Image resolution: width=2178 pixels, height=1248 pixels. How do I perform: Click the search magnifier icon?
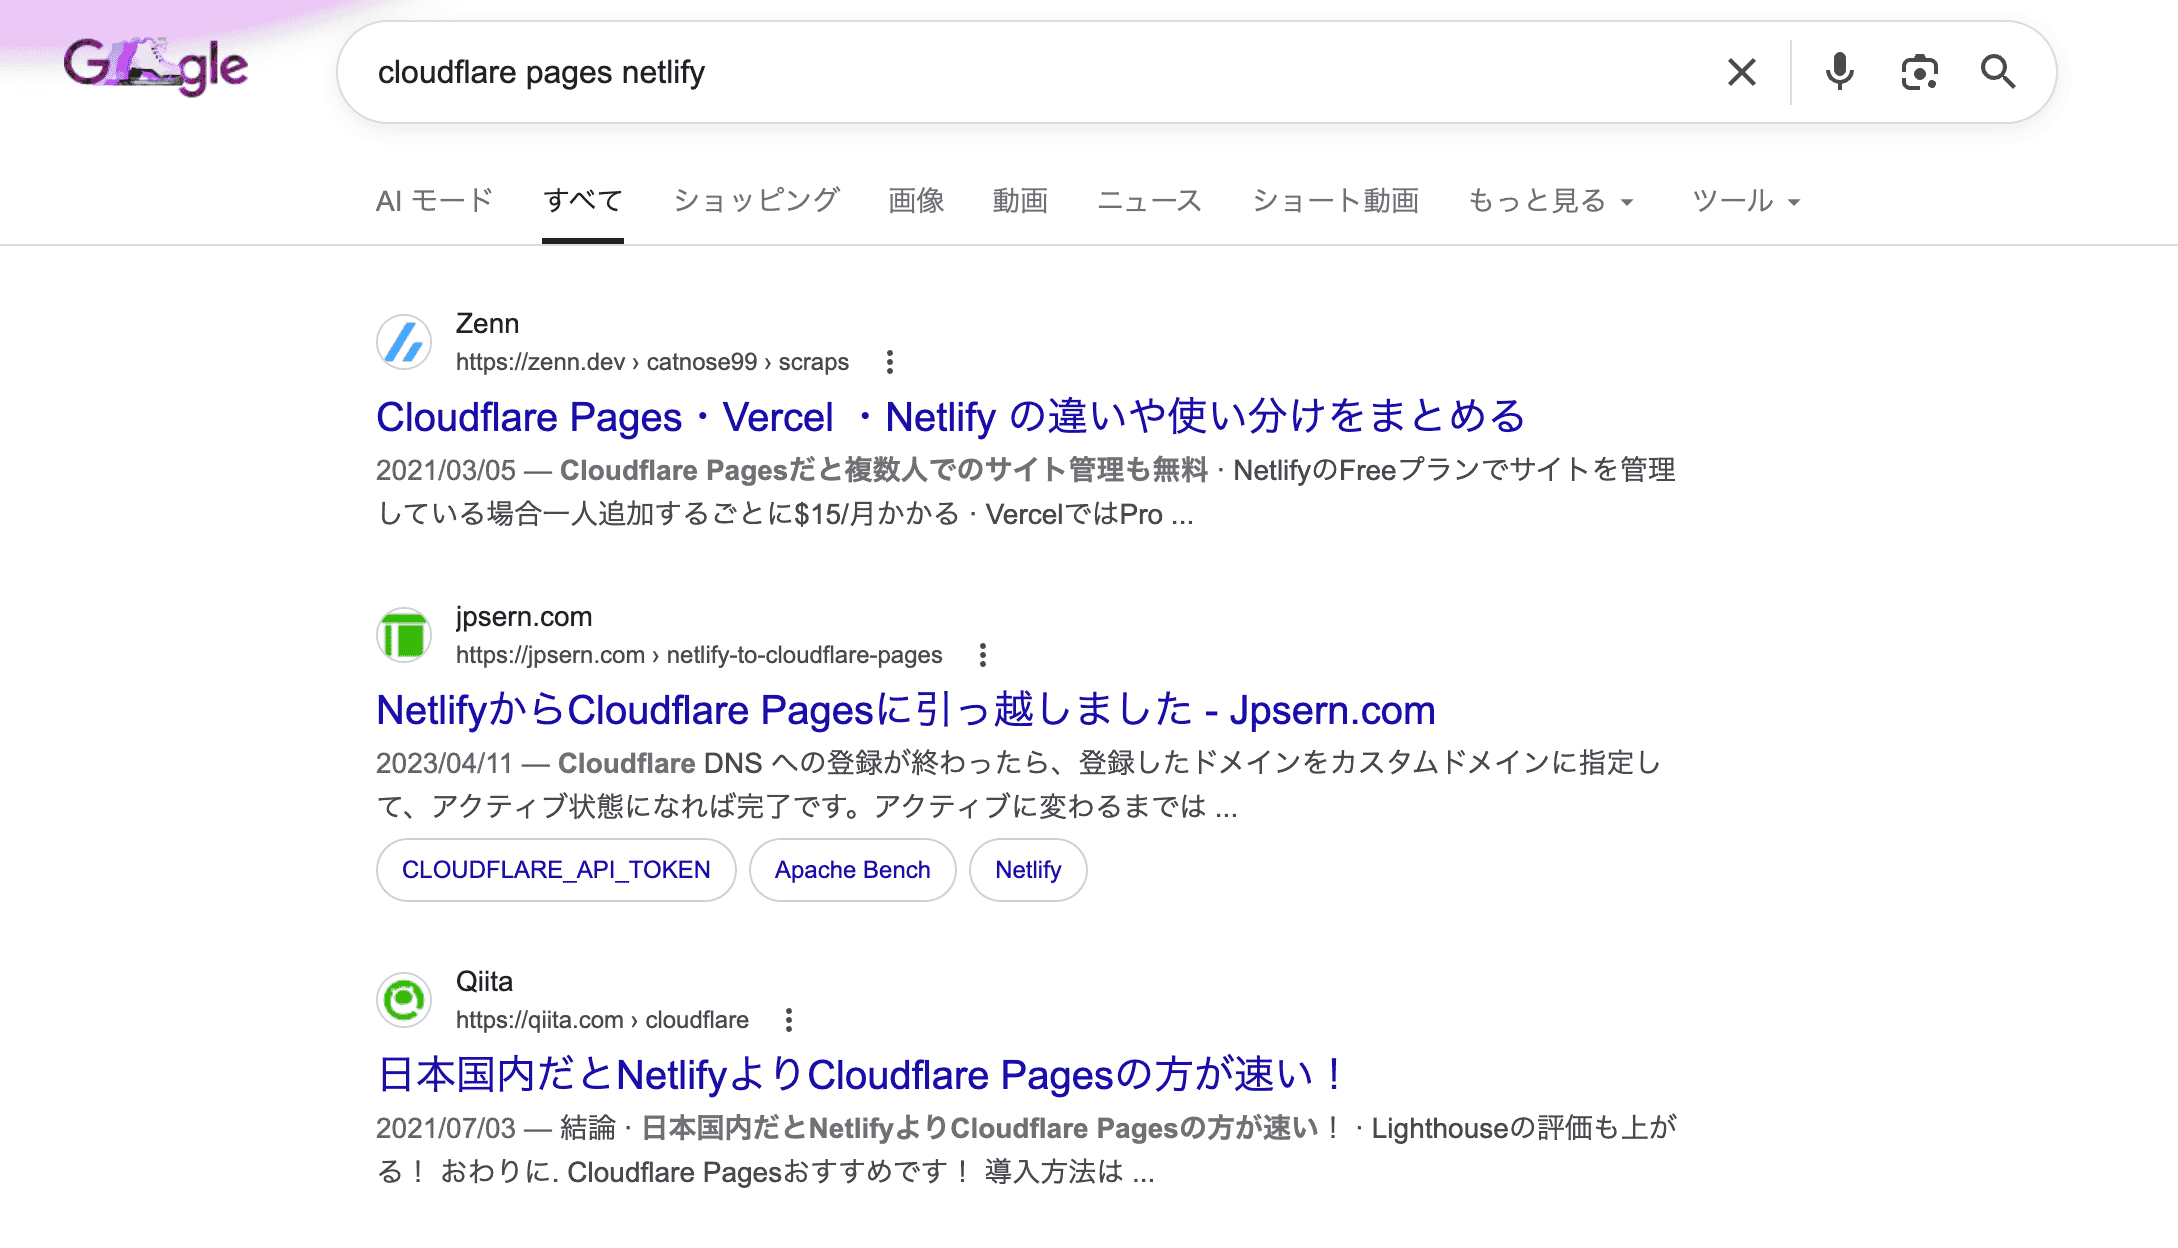point(1998,71)
